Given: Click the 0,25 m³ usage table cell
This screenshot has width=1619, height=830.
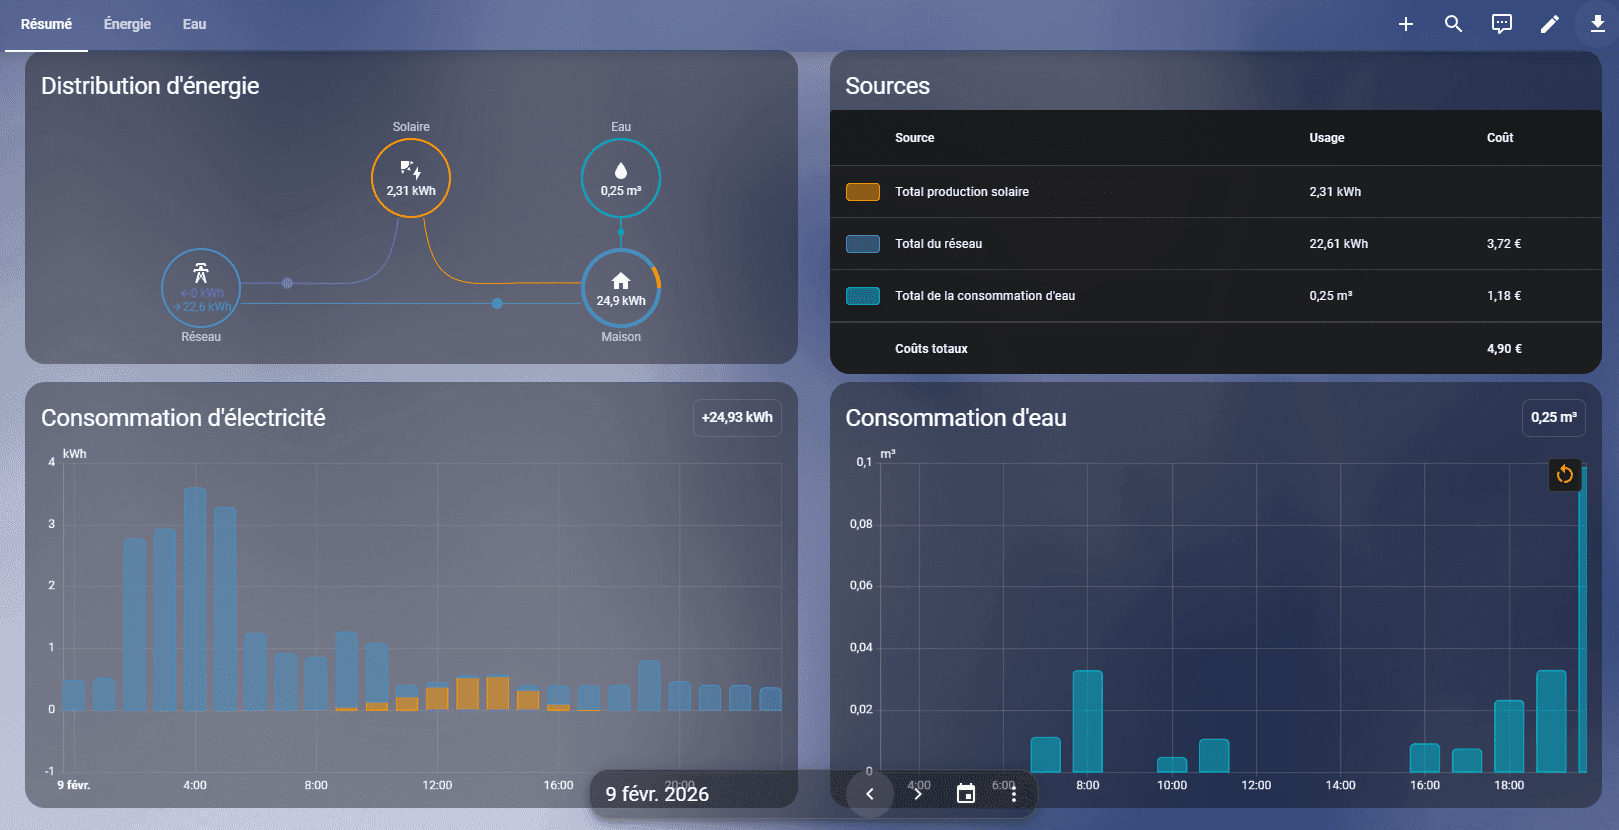Looking at the screenshot, I should click(x=1331, y=296).
